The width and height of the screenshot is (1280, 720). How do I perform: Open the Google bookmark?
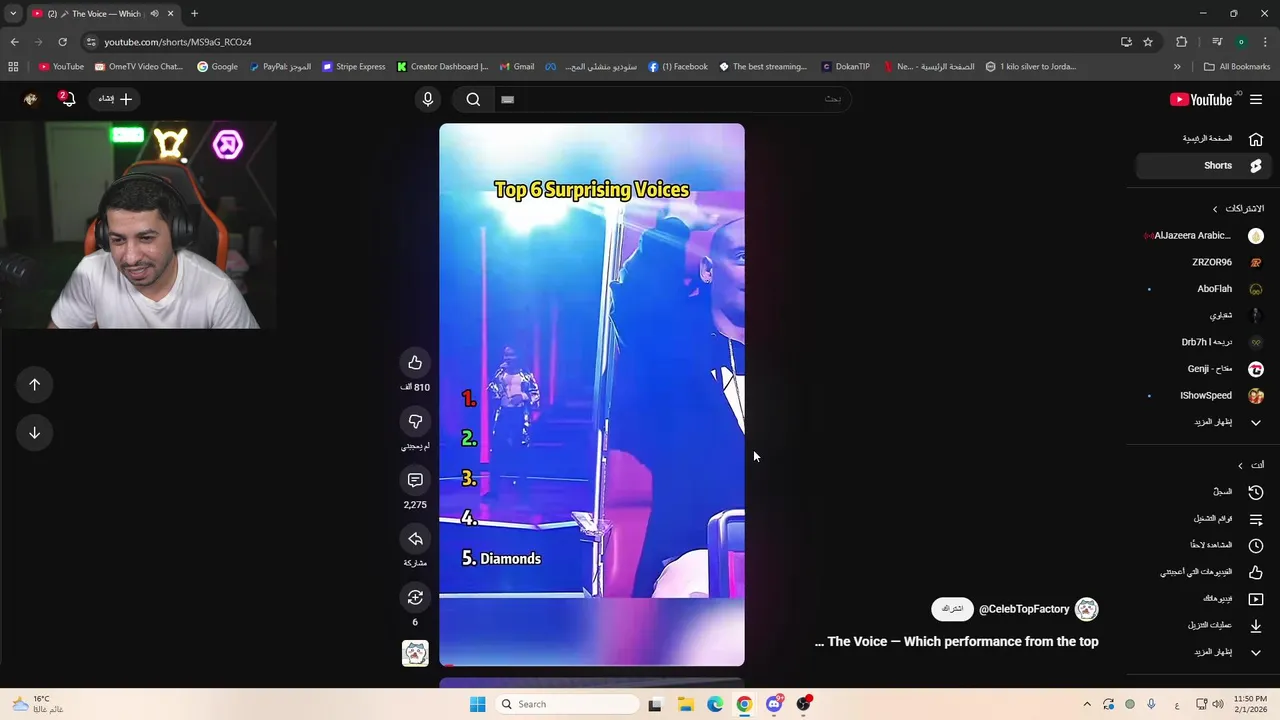tap(217, 67)
